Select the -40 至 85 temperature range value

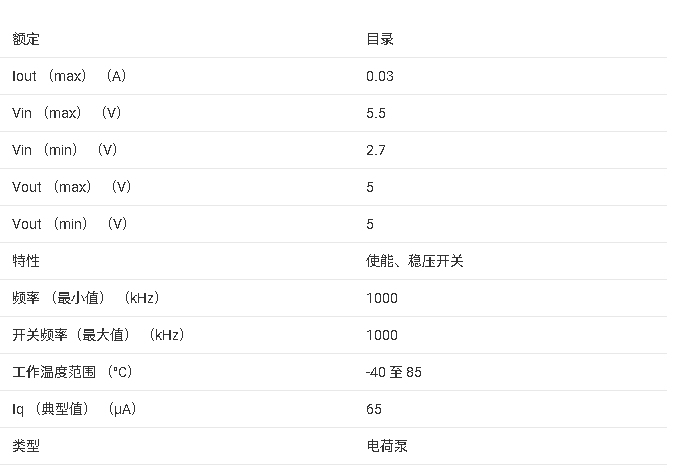pos(394,372)
